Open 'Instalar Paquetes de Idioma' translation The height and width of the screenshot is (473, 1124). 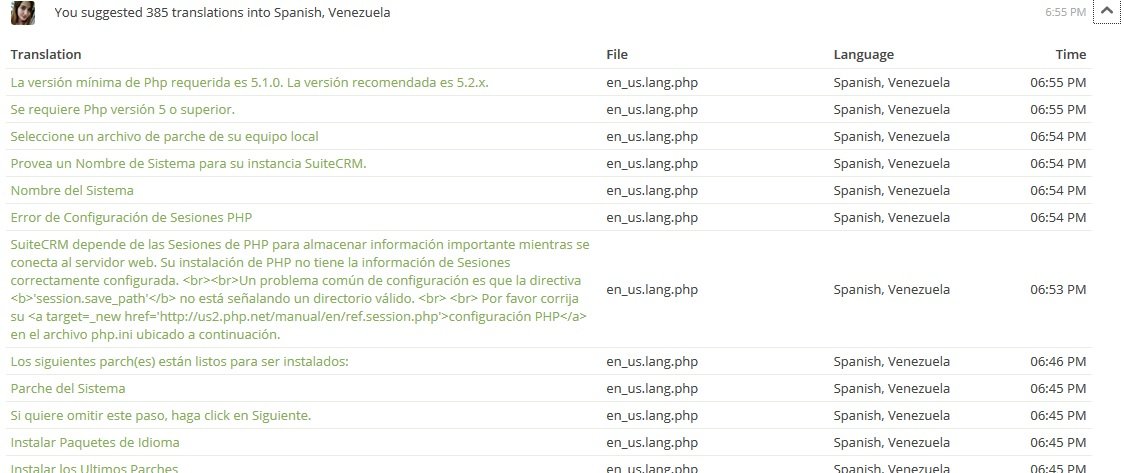(95, 443)
